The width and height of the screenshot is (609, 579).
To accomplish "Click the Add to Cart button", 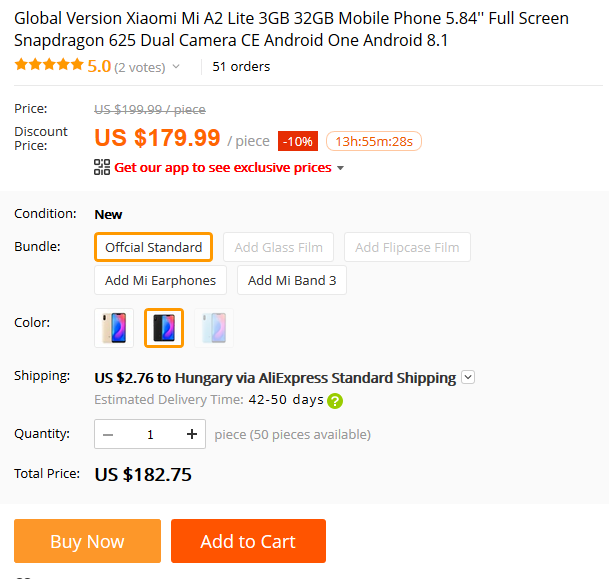I will (248, 541).
